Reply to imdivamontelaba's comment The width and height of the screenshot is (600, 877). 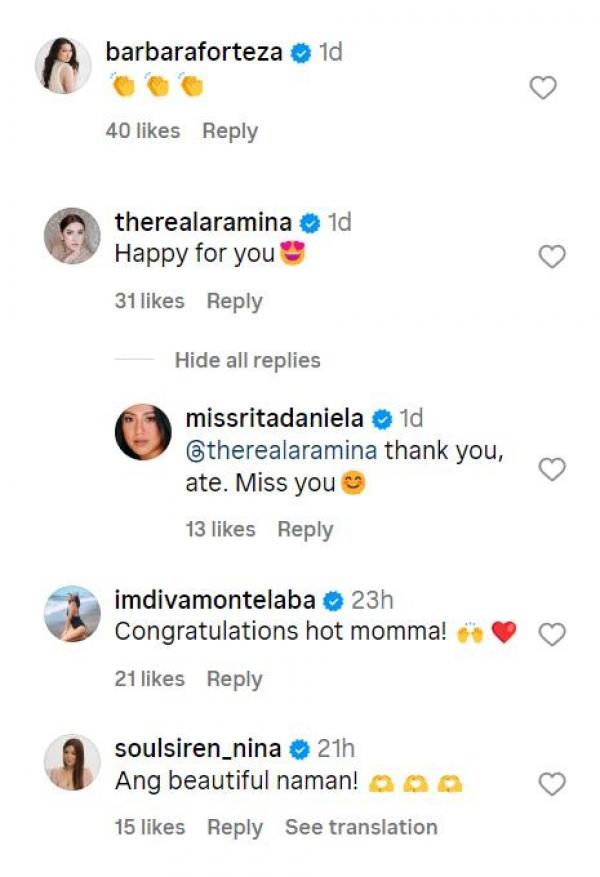pyautogui.click(x=234, y=679)
